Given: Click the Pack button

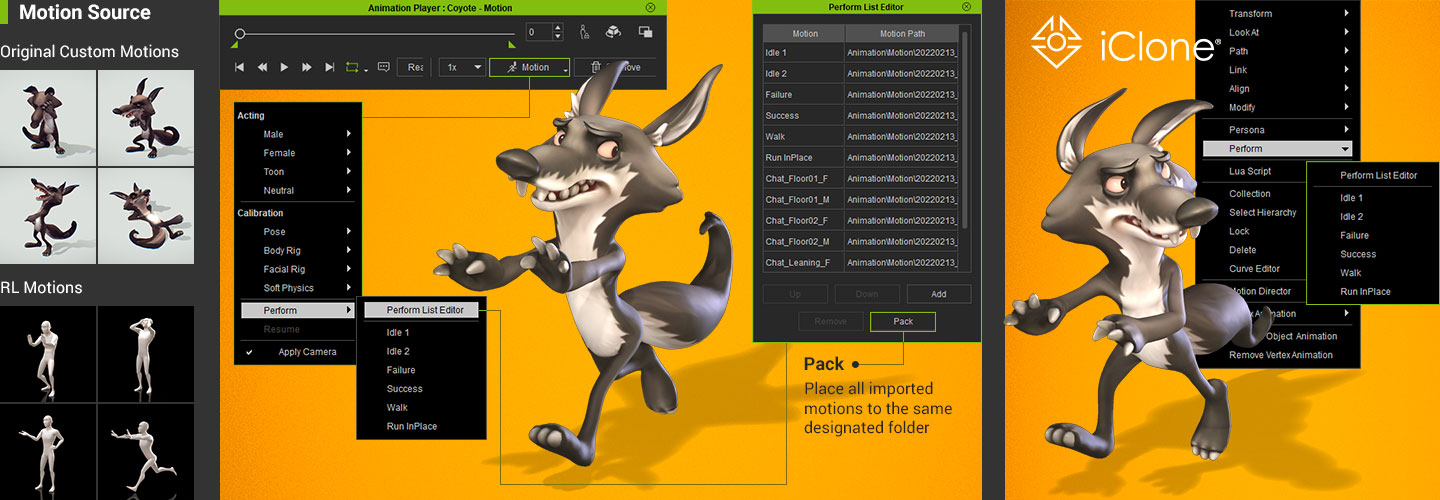Looking at the screenshot, I should coord(903,321).
